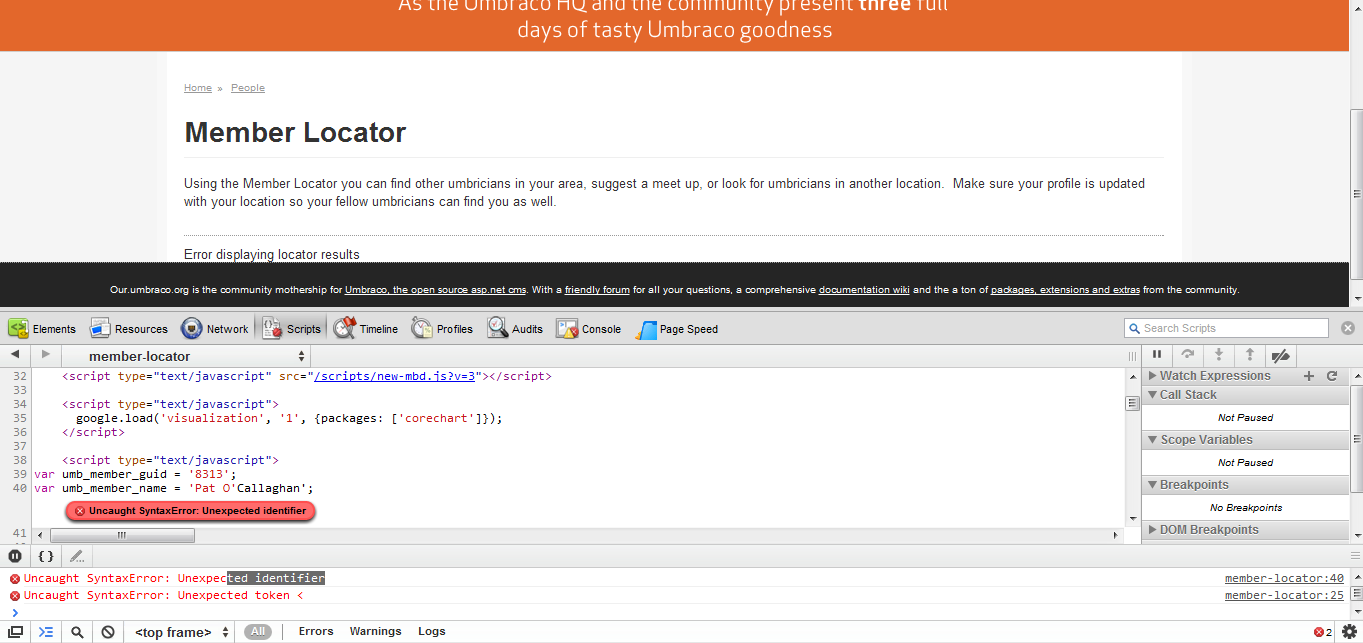The height and width of the screenshot is (643, 1363).
Task: Click the sidebar resizer grip beside debugger buttons
Action: 1133,356
